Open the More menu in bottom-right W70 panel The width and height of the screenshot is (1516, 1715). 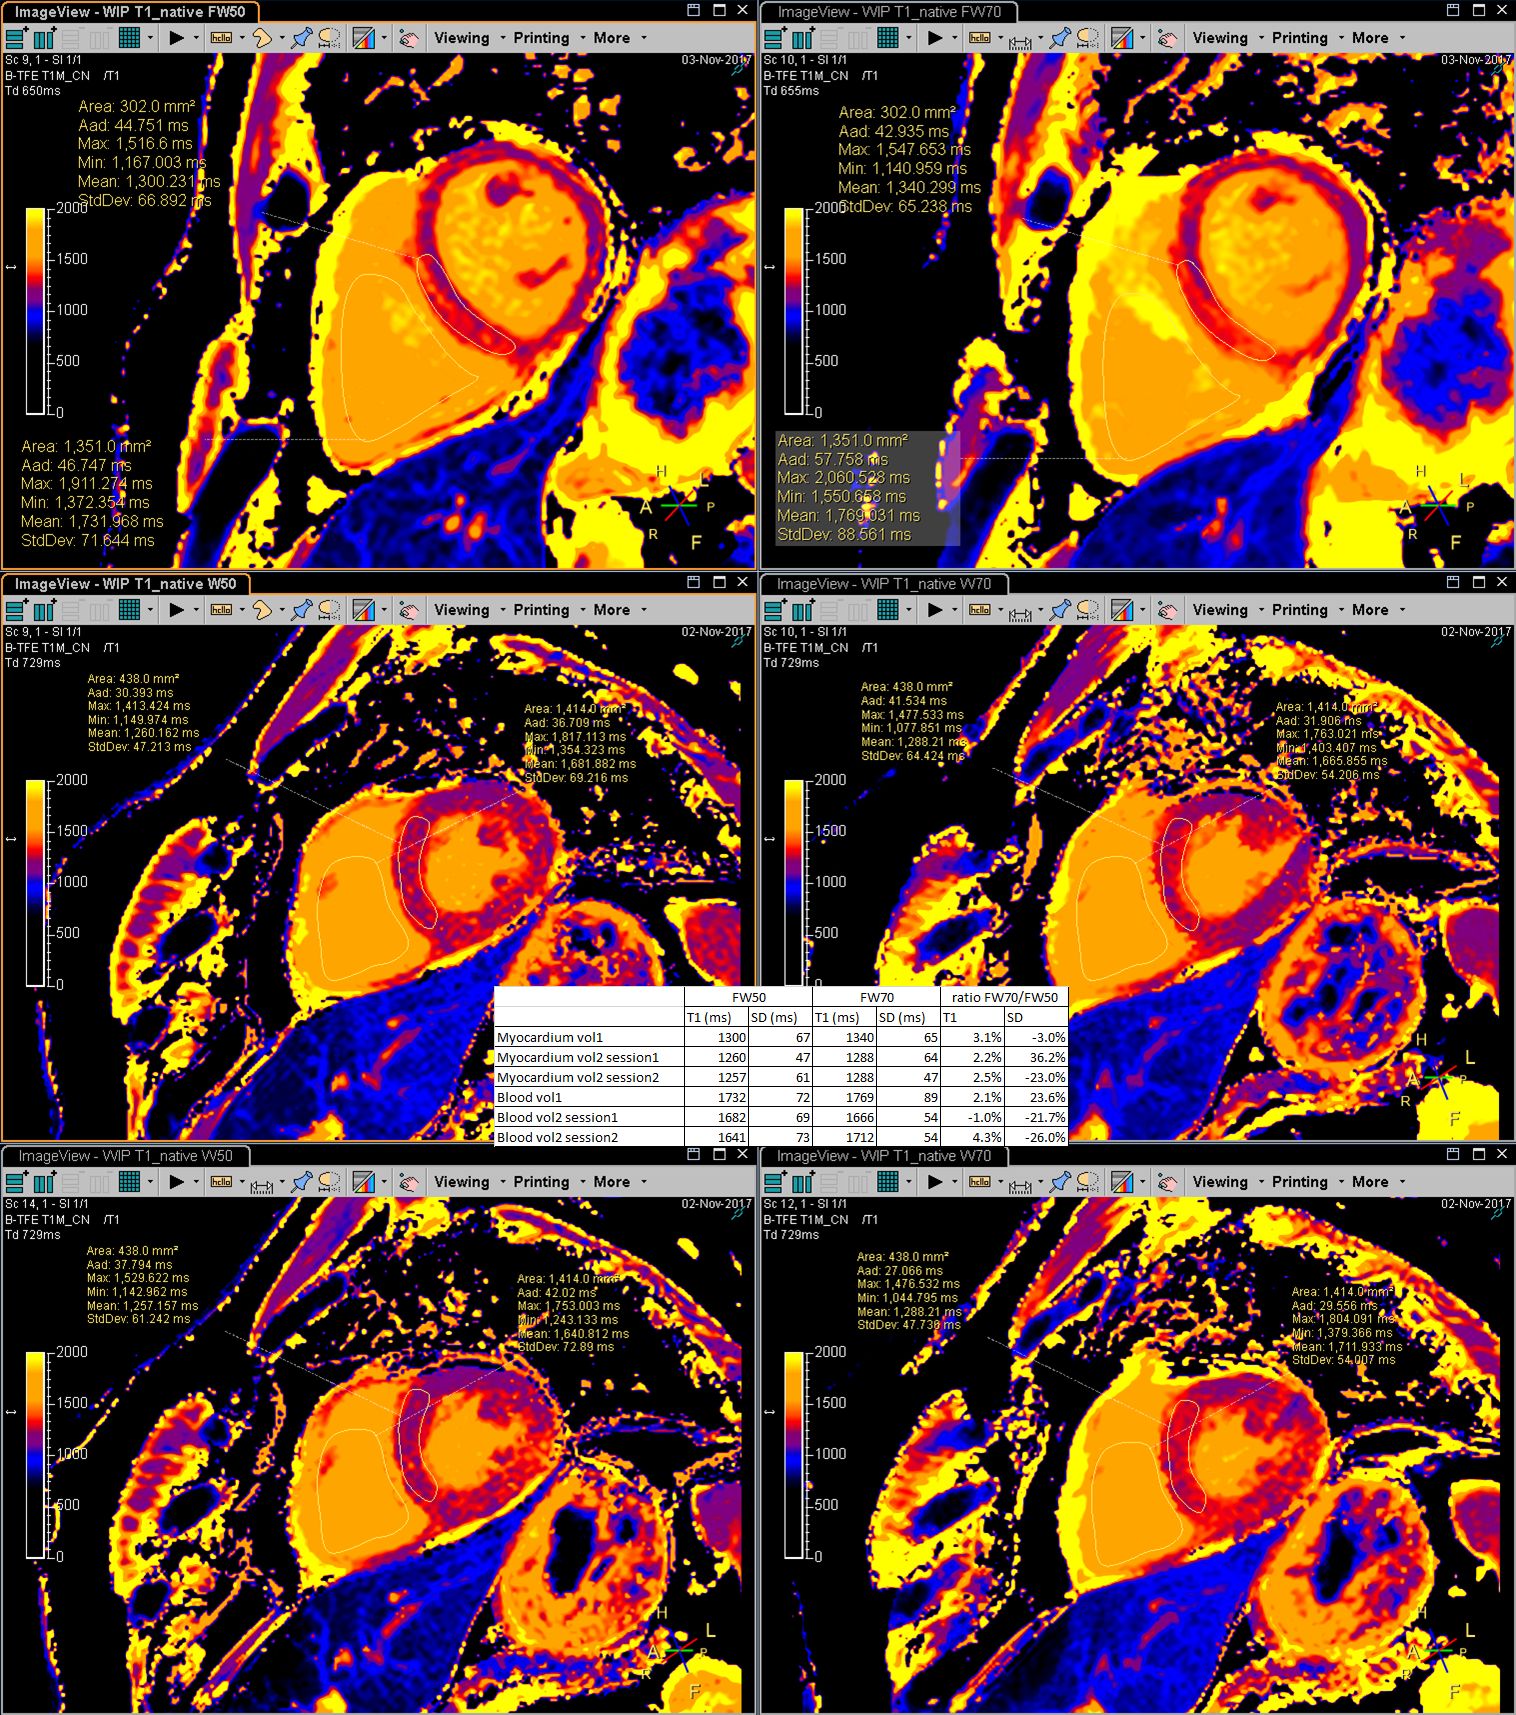tap(1369, 1182)
